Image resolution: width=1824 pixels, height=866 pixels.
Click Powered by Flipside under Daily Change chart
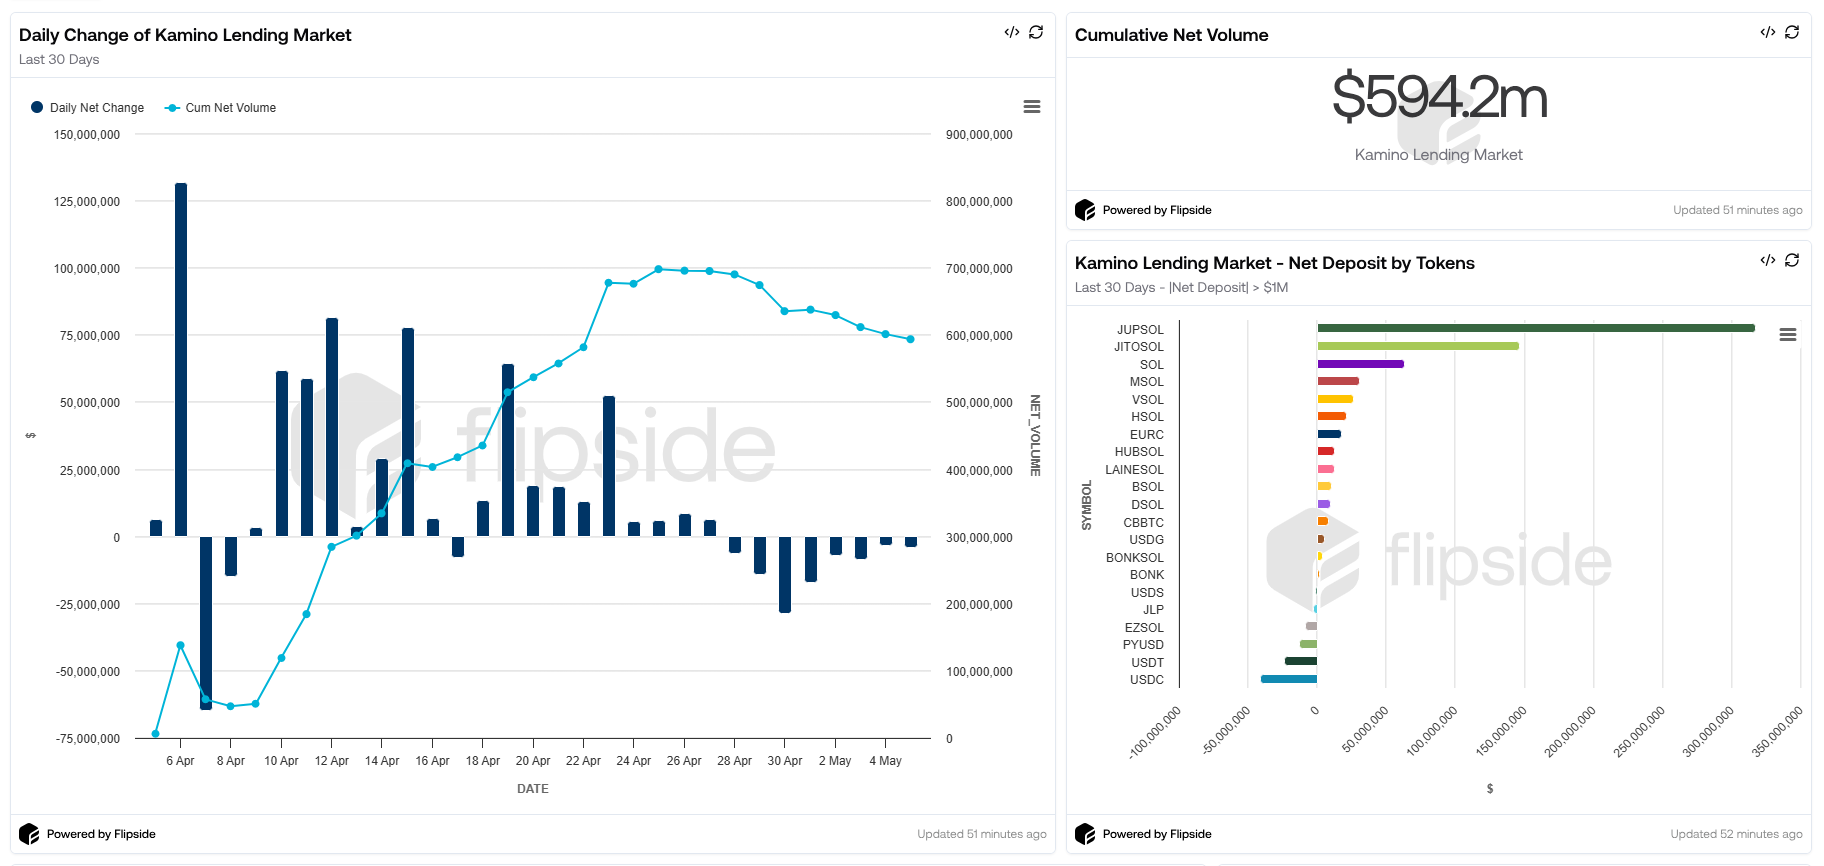tap(100, 834)
